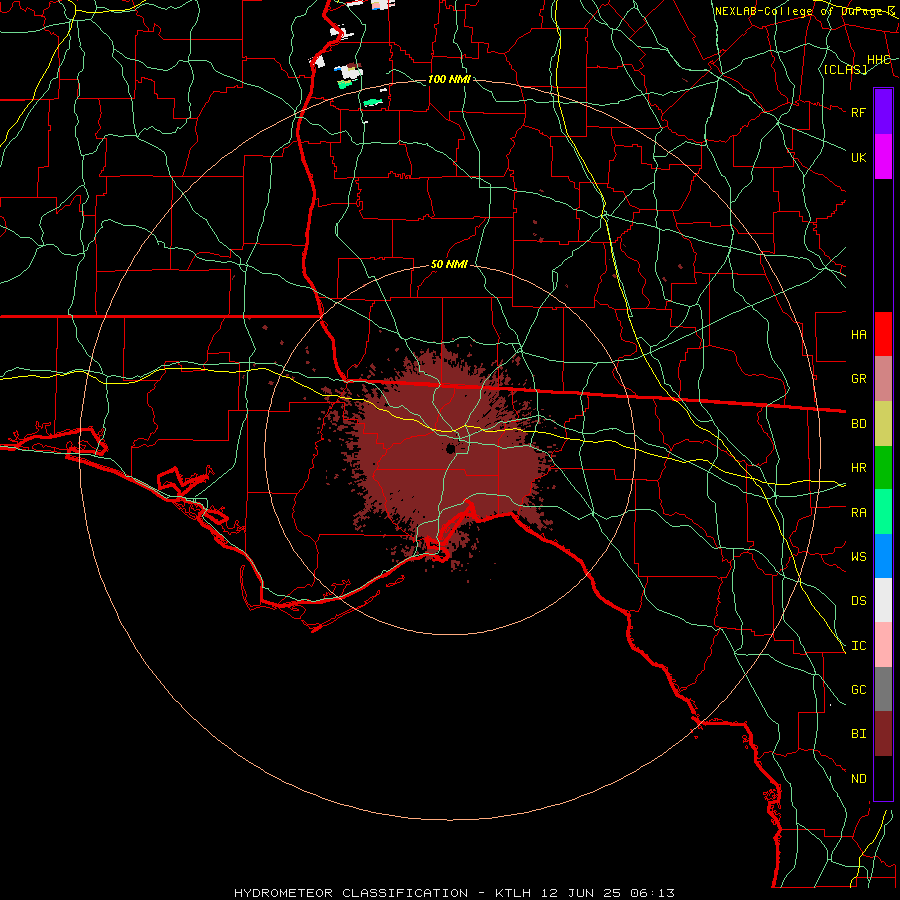
Task: Click the RF legend label
Action: coord(858,112)
